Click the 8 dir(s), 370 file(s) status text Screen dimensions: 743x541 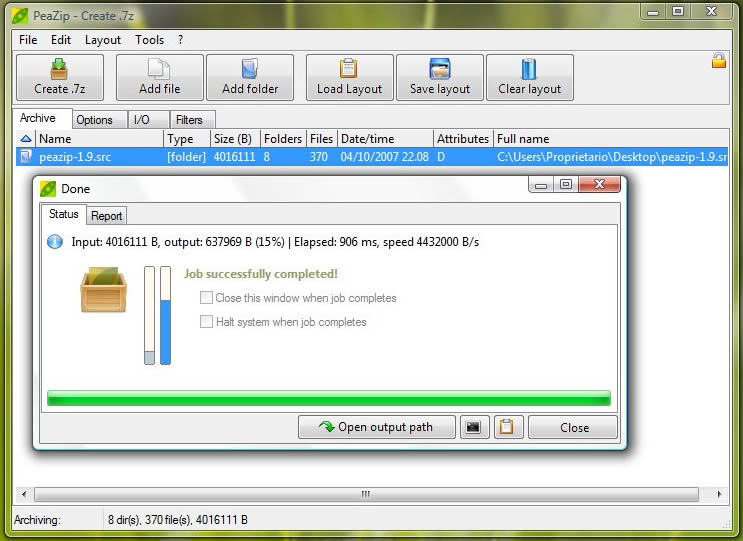[178, 520]
